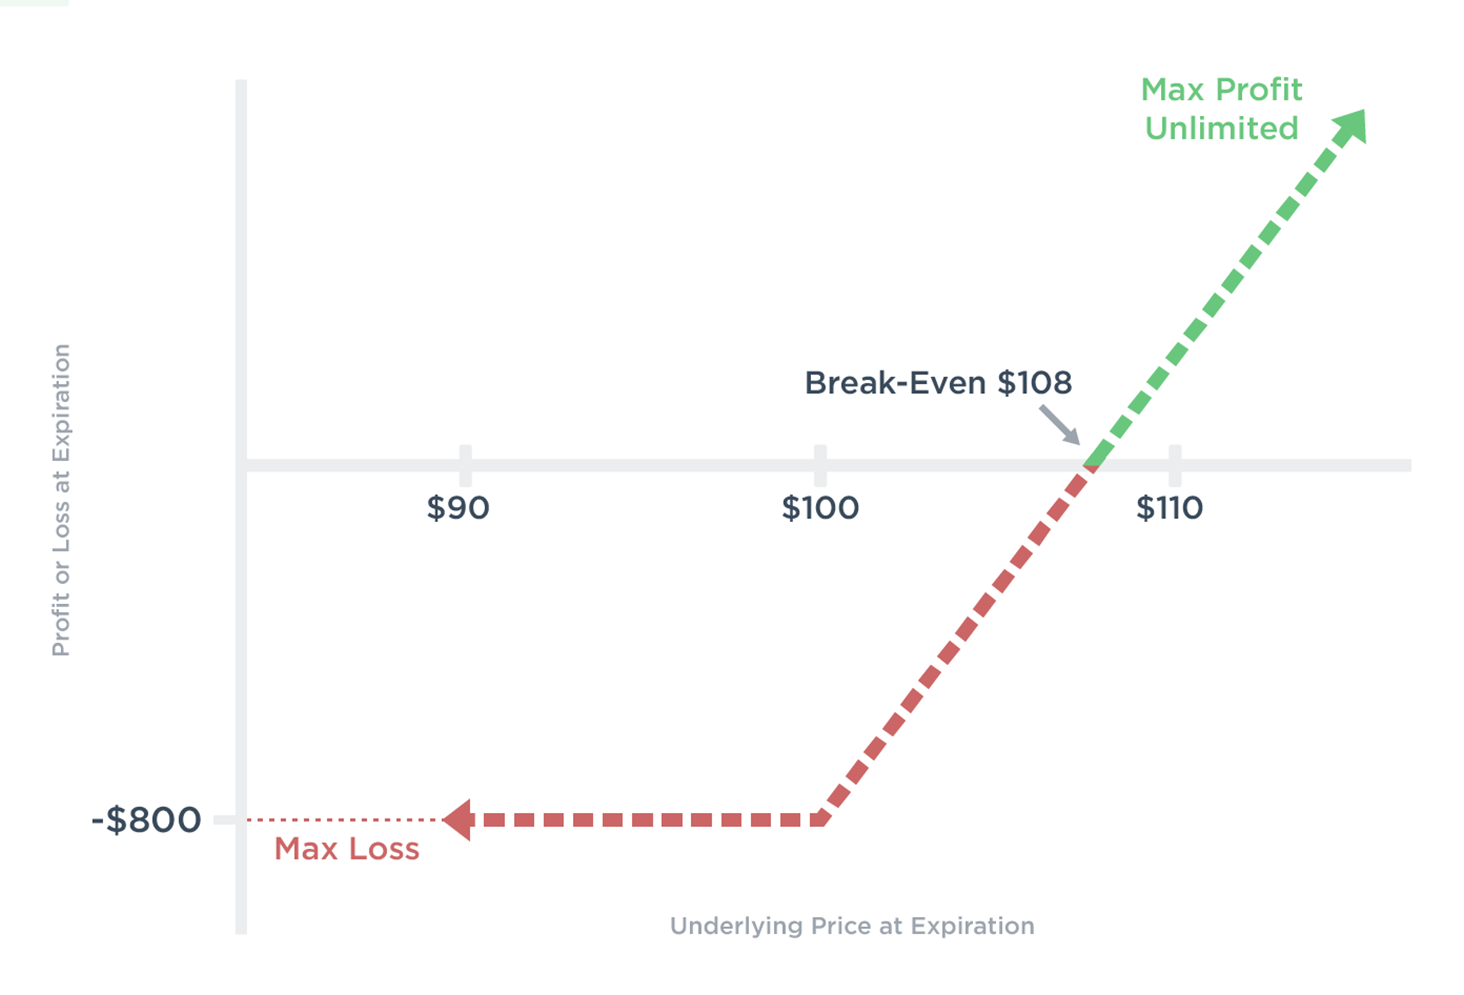
Task: Click the $90 x-axis label
Action: pyautogui.click(x=458, y=508)
